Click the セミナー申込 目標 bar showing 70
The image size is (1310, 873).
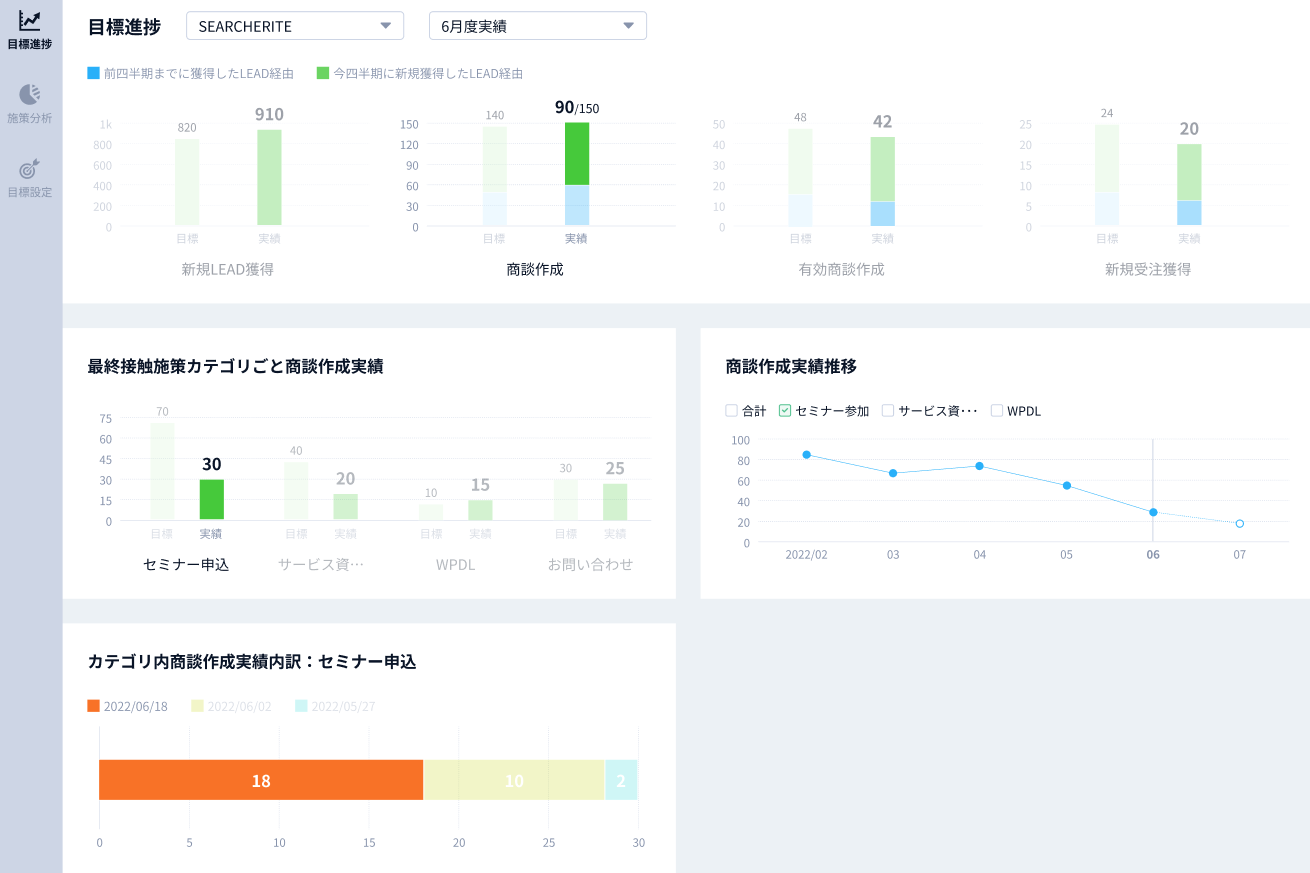(x=162, y=472)
